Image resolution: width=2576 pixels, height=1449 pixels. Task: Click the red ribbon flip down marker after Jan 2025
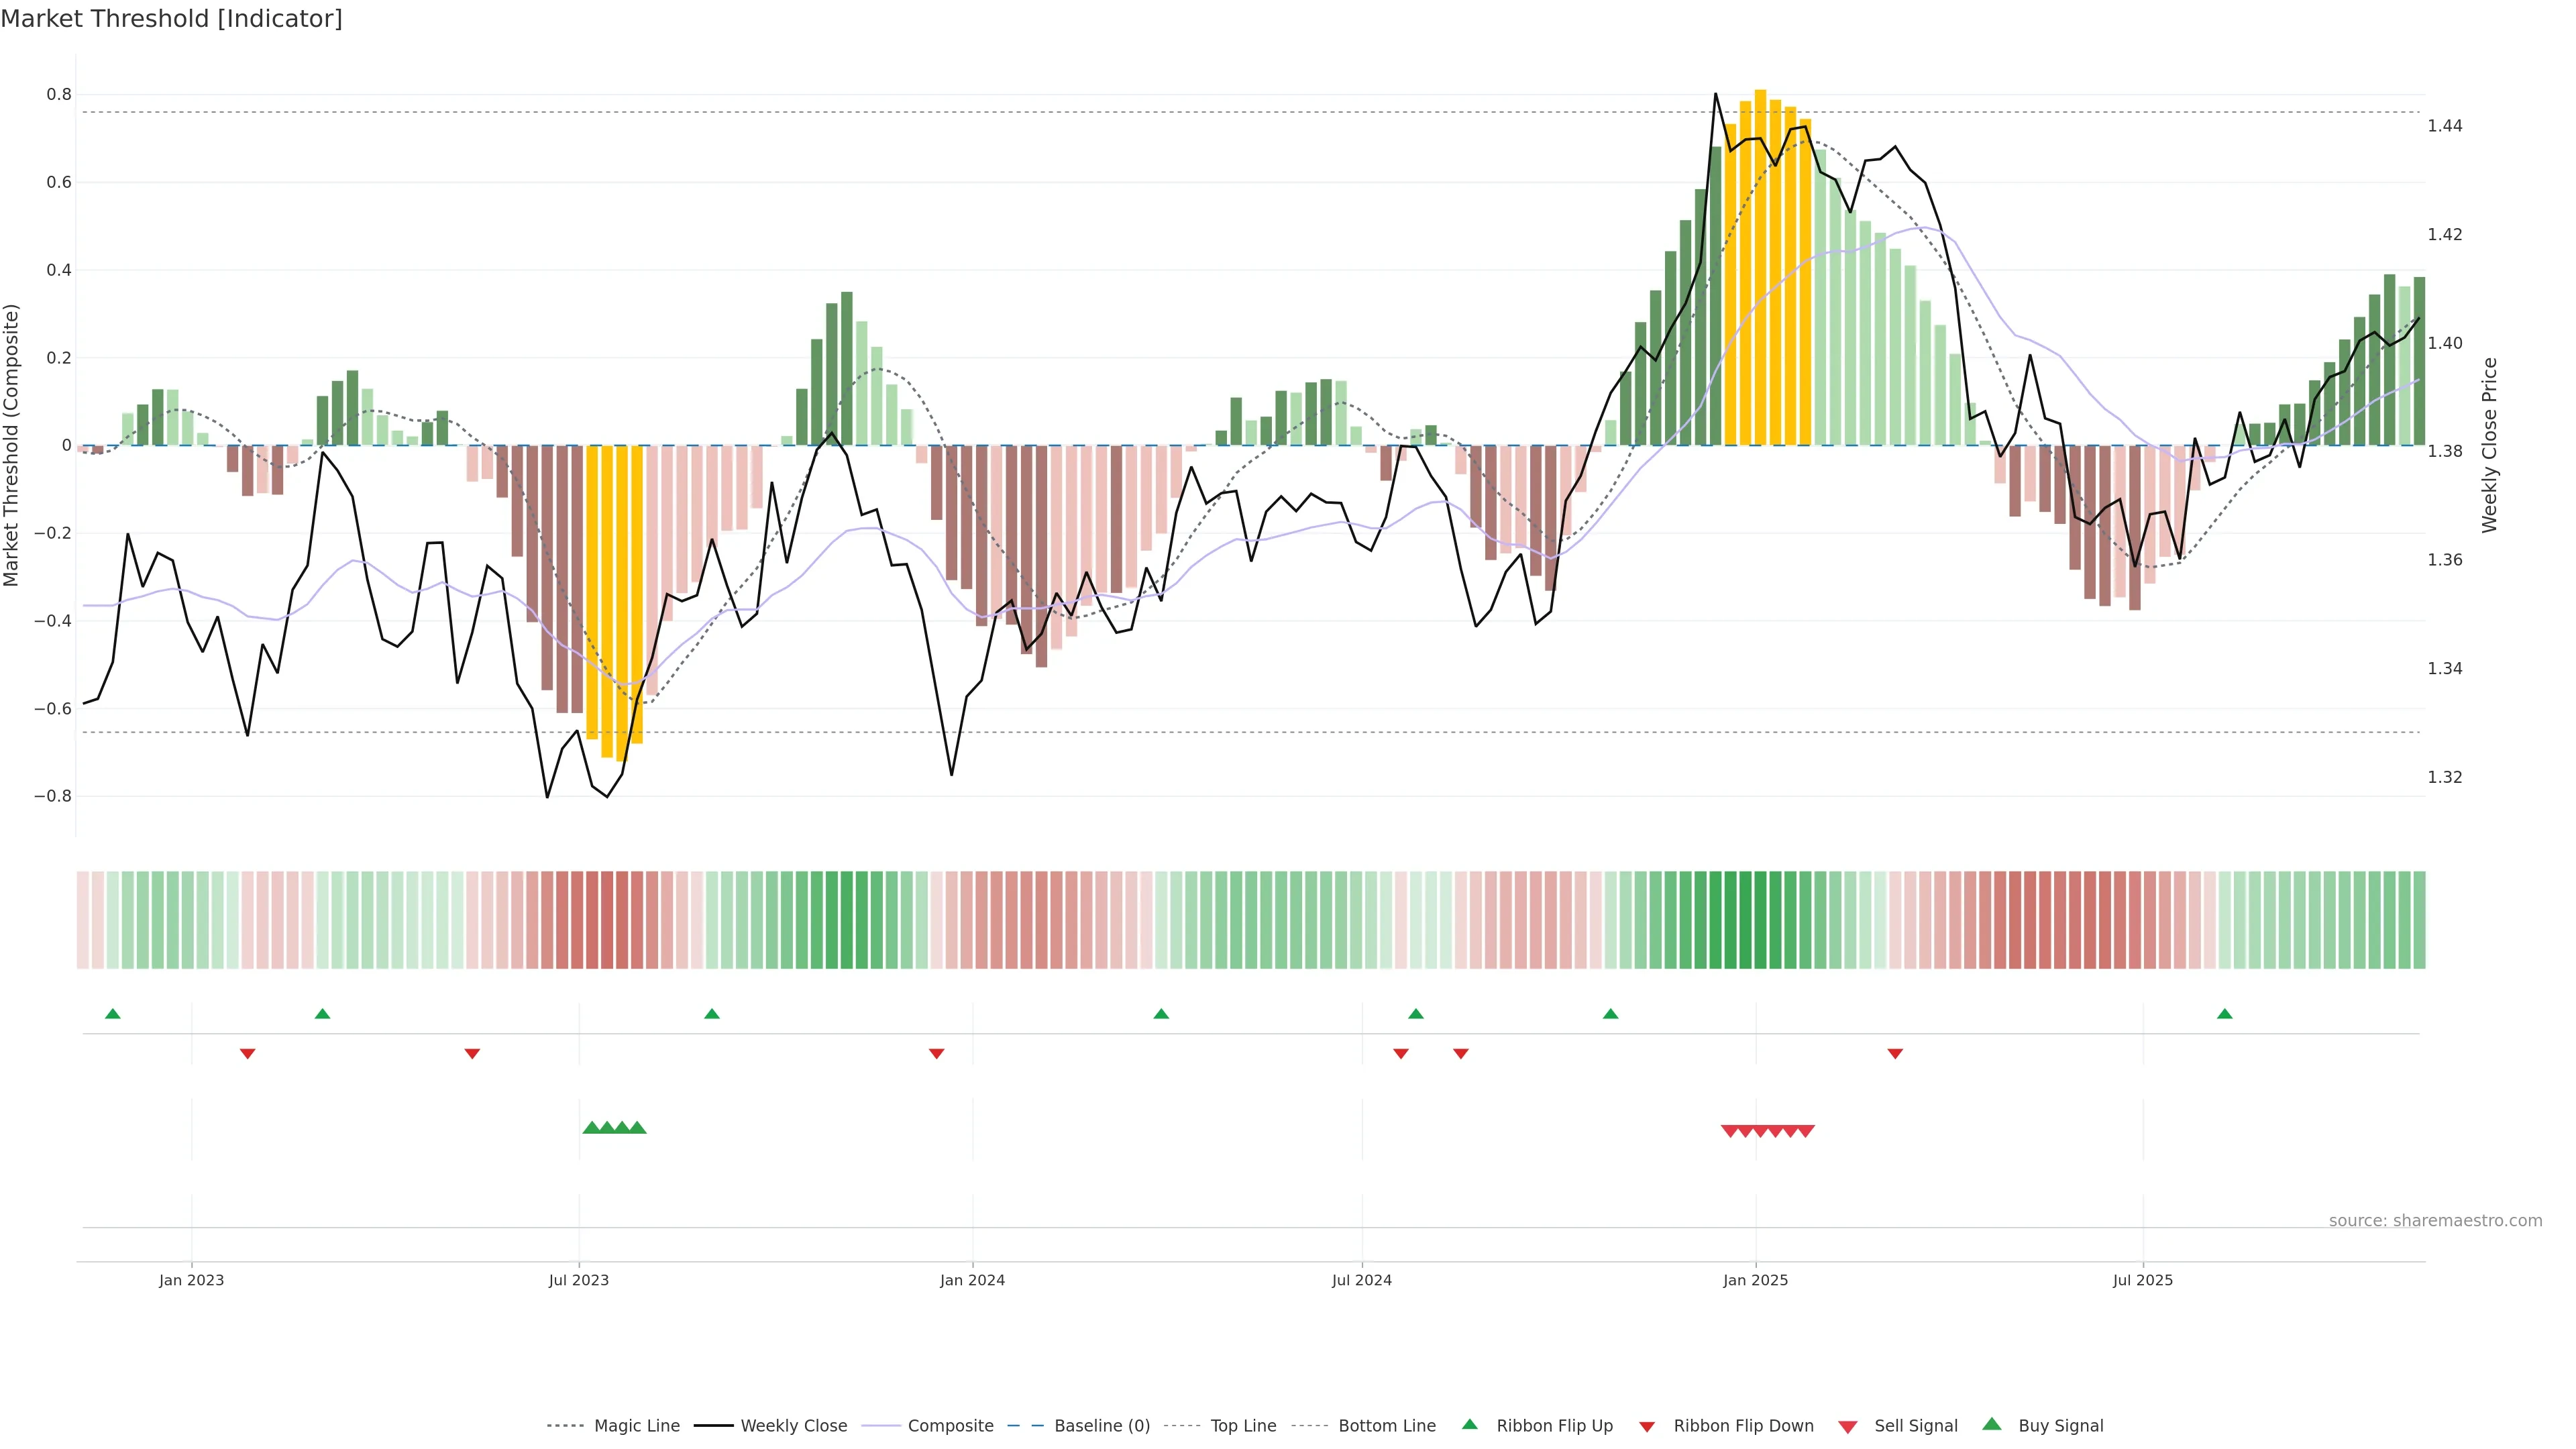[x=1895, y=1054]
